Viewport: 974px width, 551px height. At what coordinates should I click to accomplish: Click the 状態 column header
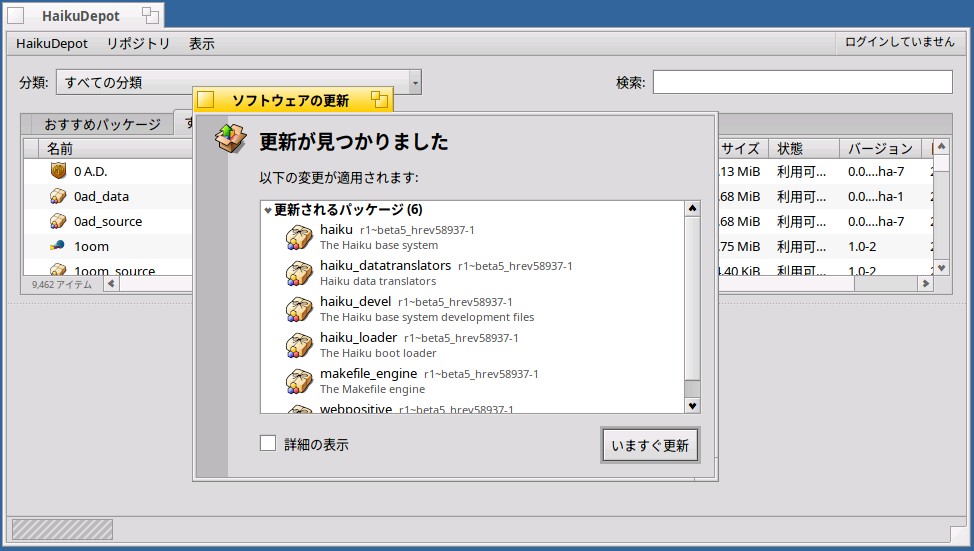point(804,148)
